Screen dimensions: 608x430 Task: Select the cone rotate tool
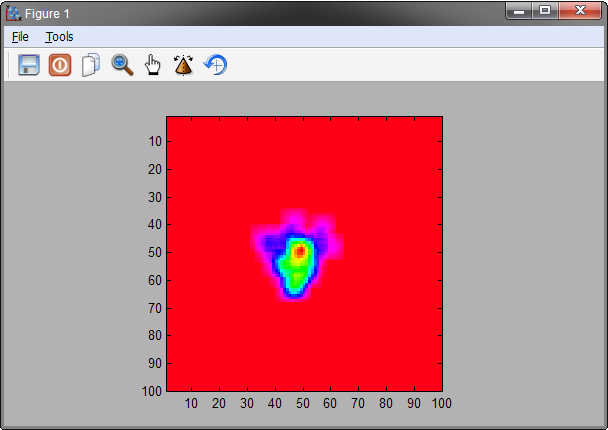[183, 65]
